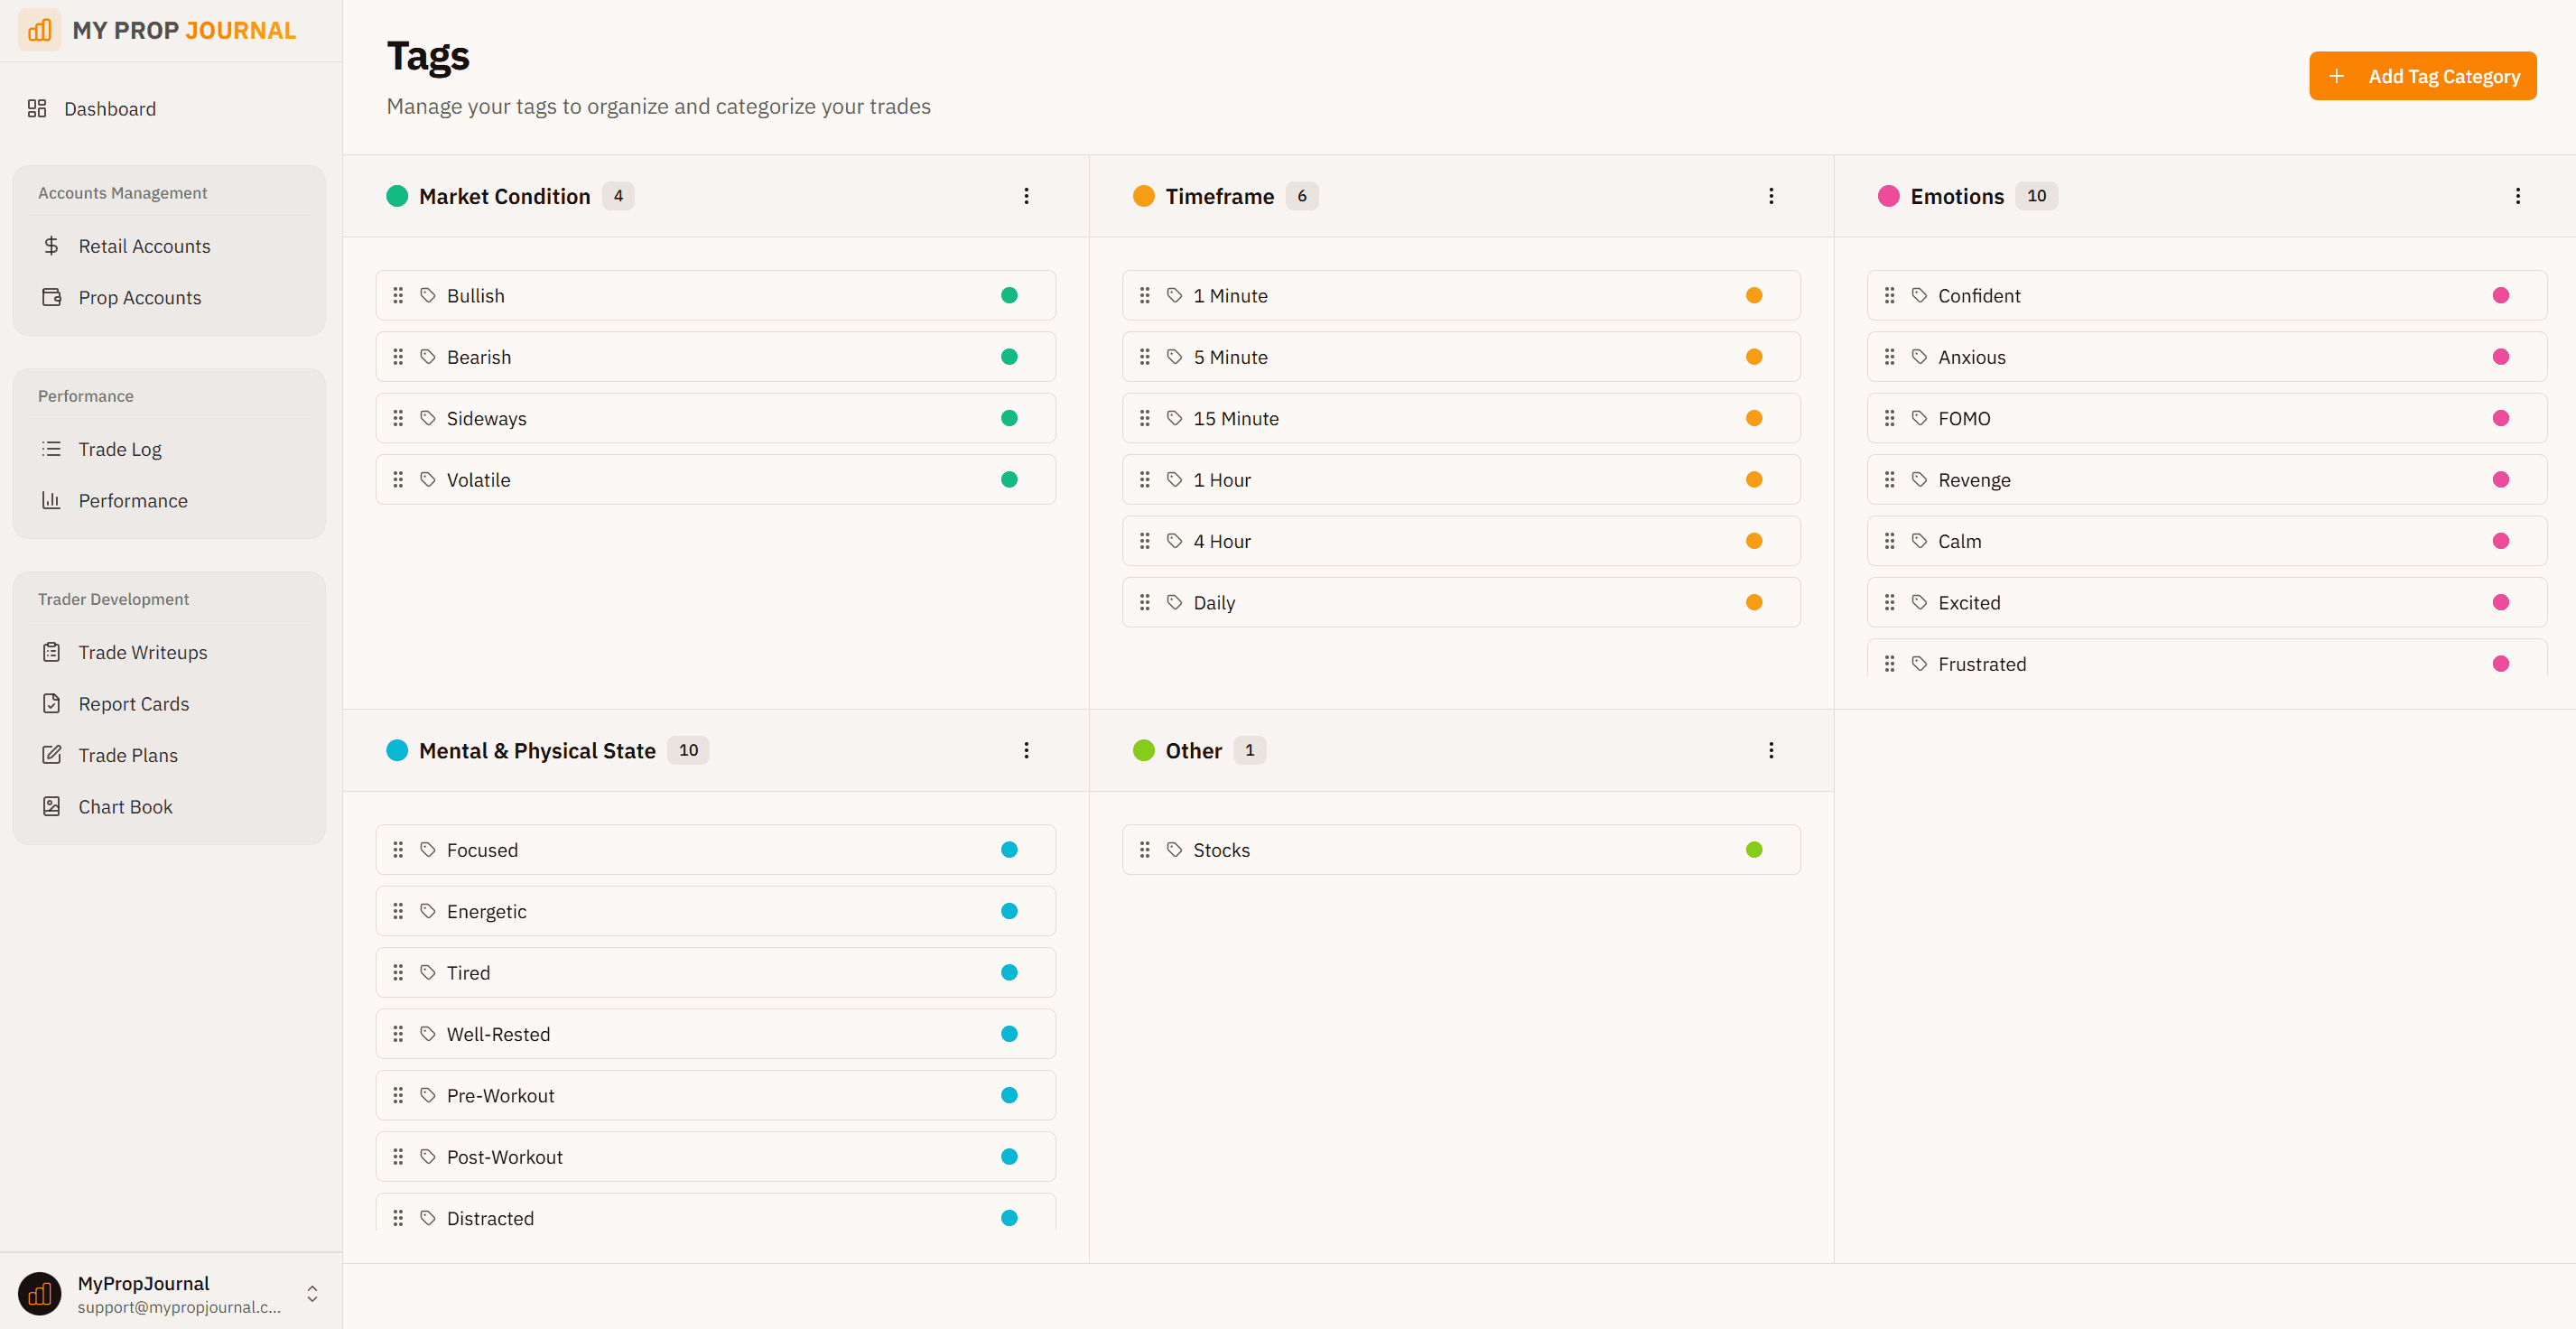Open Mental & Physical State options menu

tap(1026, 750)
